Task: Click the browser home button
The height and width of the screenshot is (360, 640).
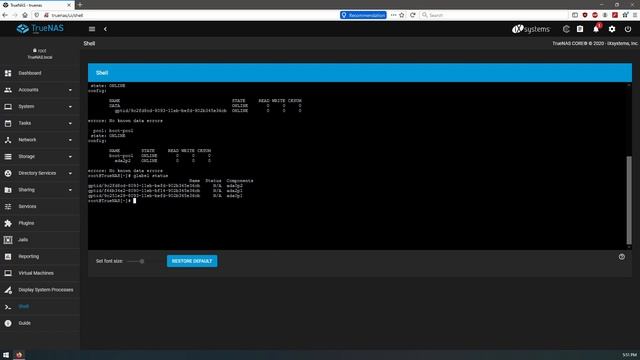Action: coord(25,15)
